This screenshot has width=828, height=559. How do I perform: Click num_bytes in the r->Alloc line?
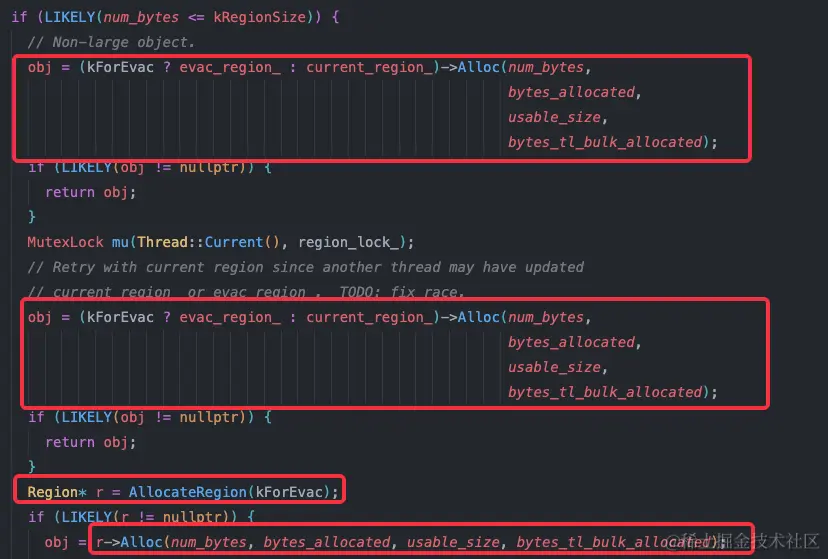point(209,542)
